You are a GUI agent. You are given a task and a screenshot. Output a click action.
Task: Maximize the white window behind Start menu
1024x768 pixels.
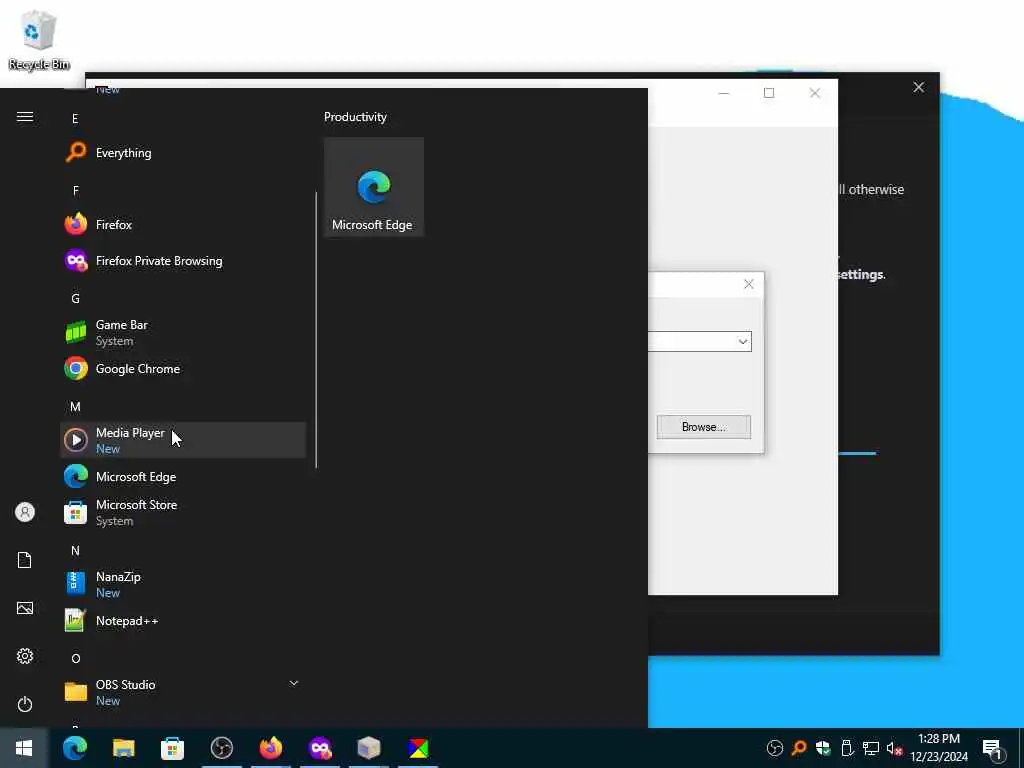(x=769, y=93)
